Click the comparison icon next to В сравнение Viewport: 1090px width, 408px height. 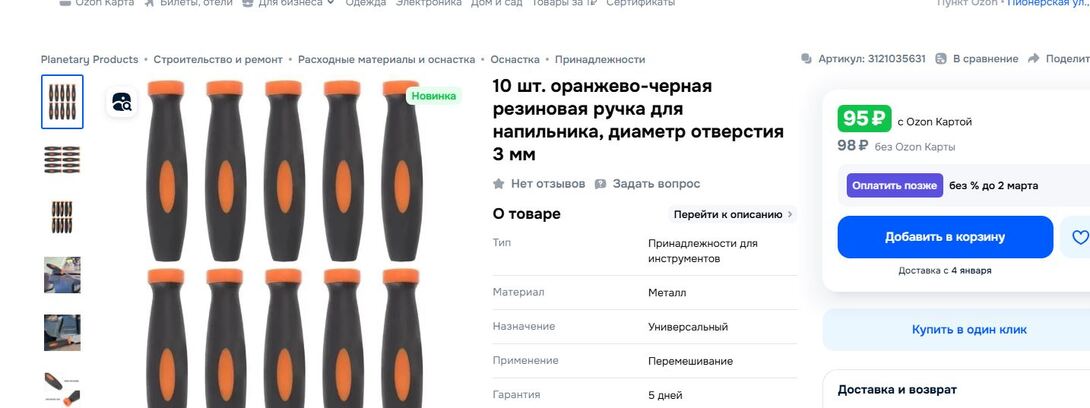click(x=941, y=59)
